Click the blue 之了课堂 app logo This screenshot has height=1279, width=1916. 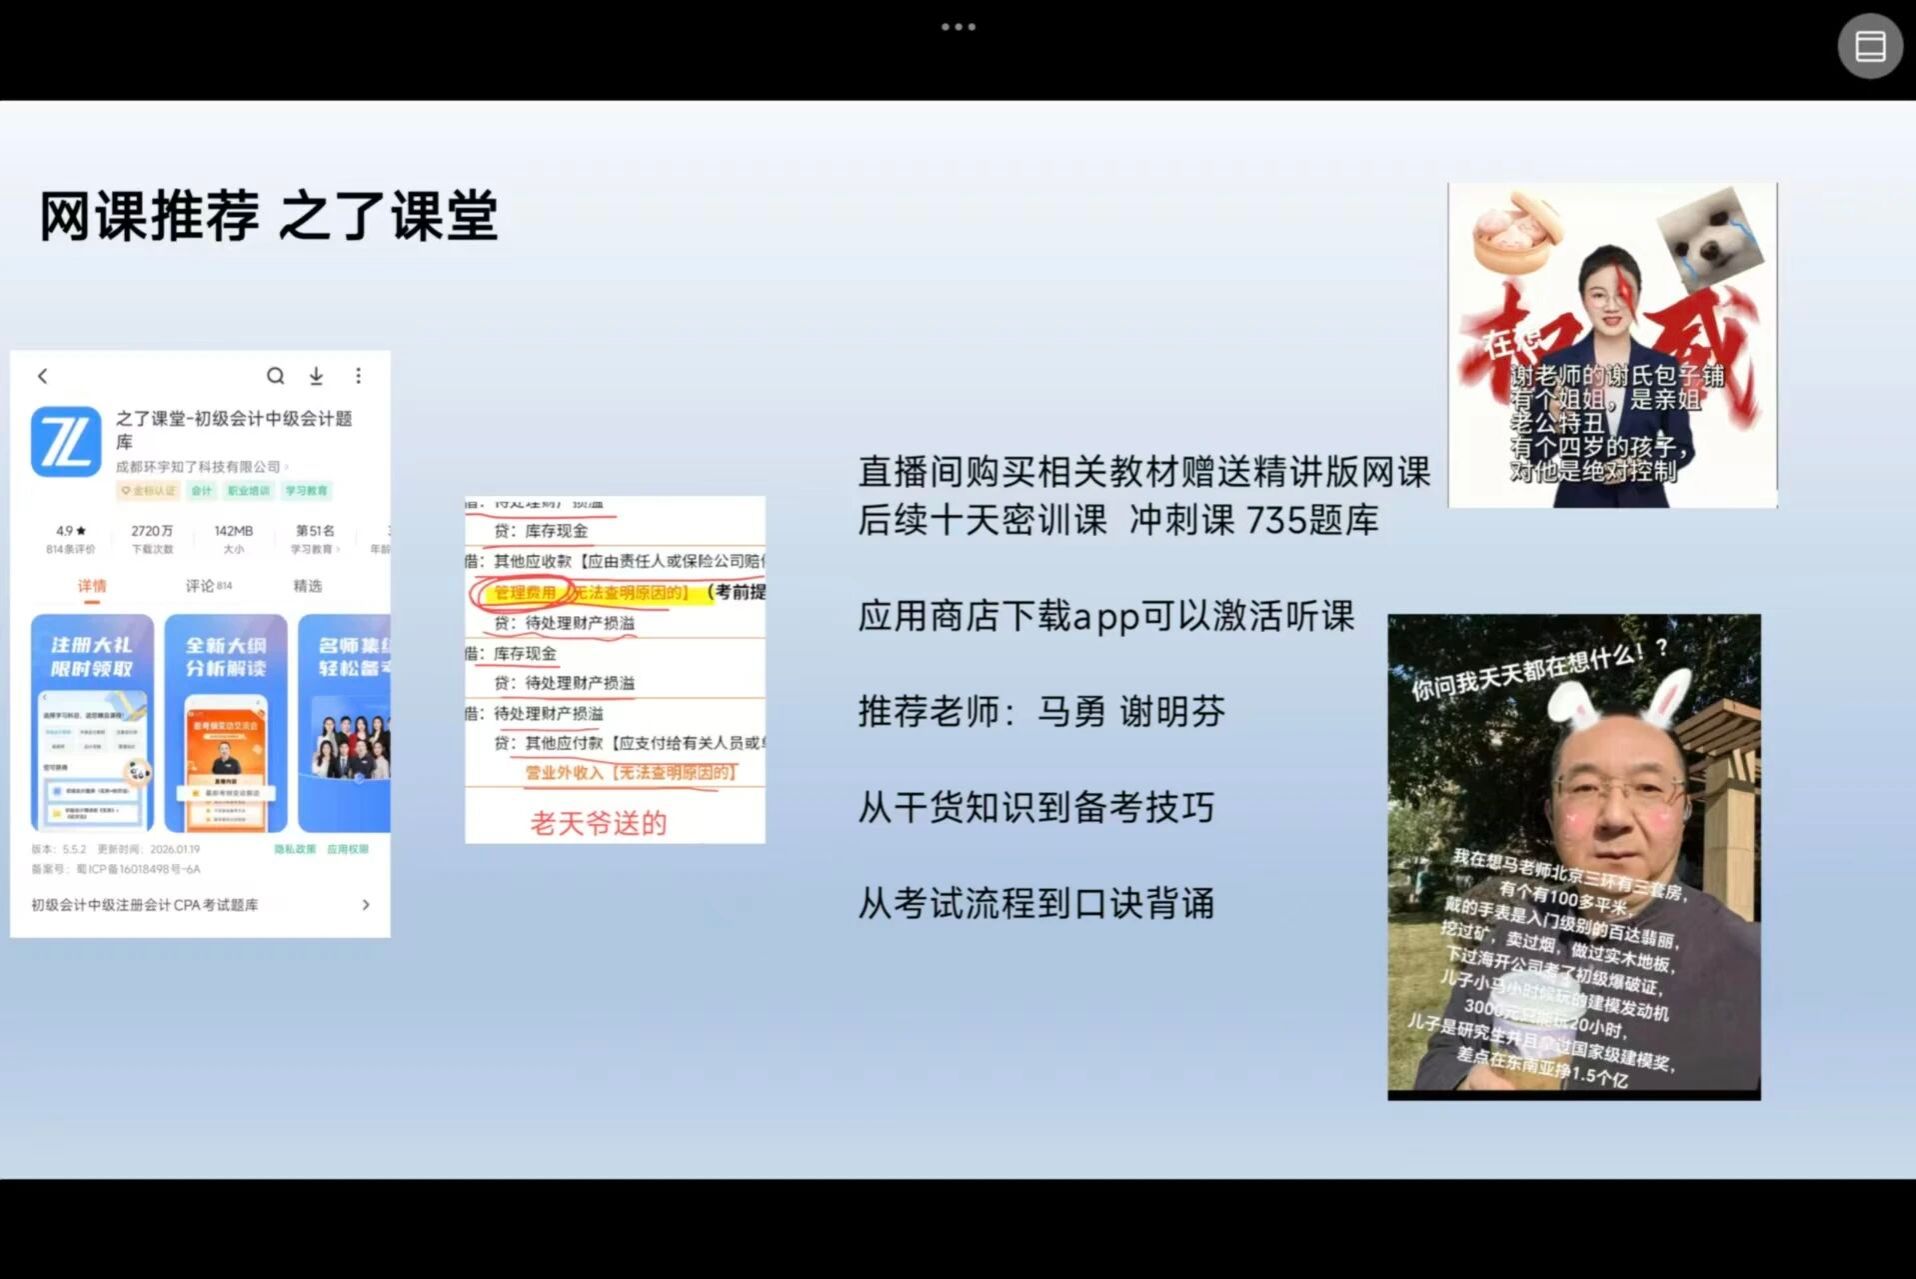pyautogui.click(x=66, y=441)
